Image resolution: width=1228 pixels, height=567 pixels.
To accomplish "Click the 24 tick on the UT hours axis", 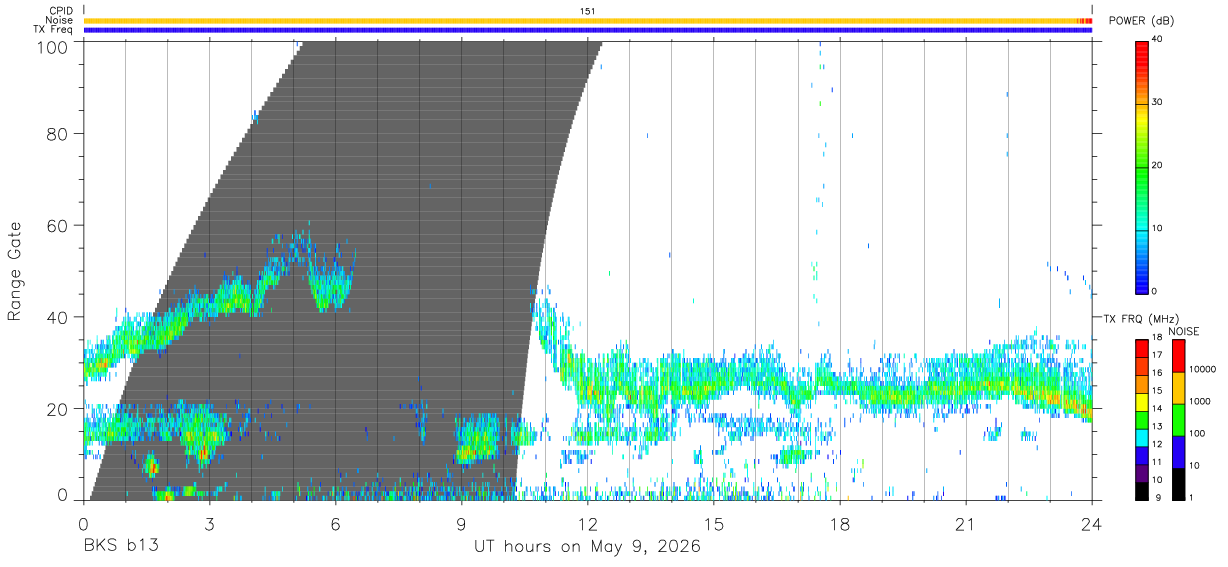I will tap(1092, 525).
